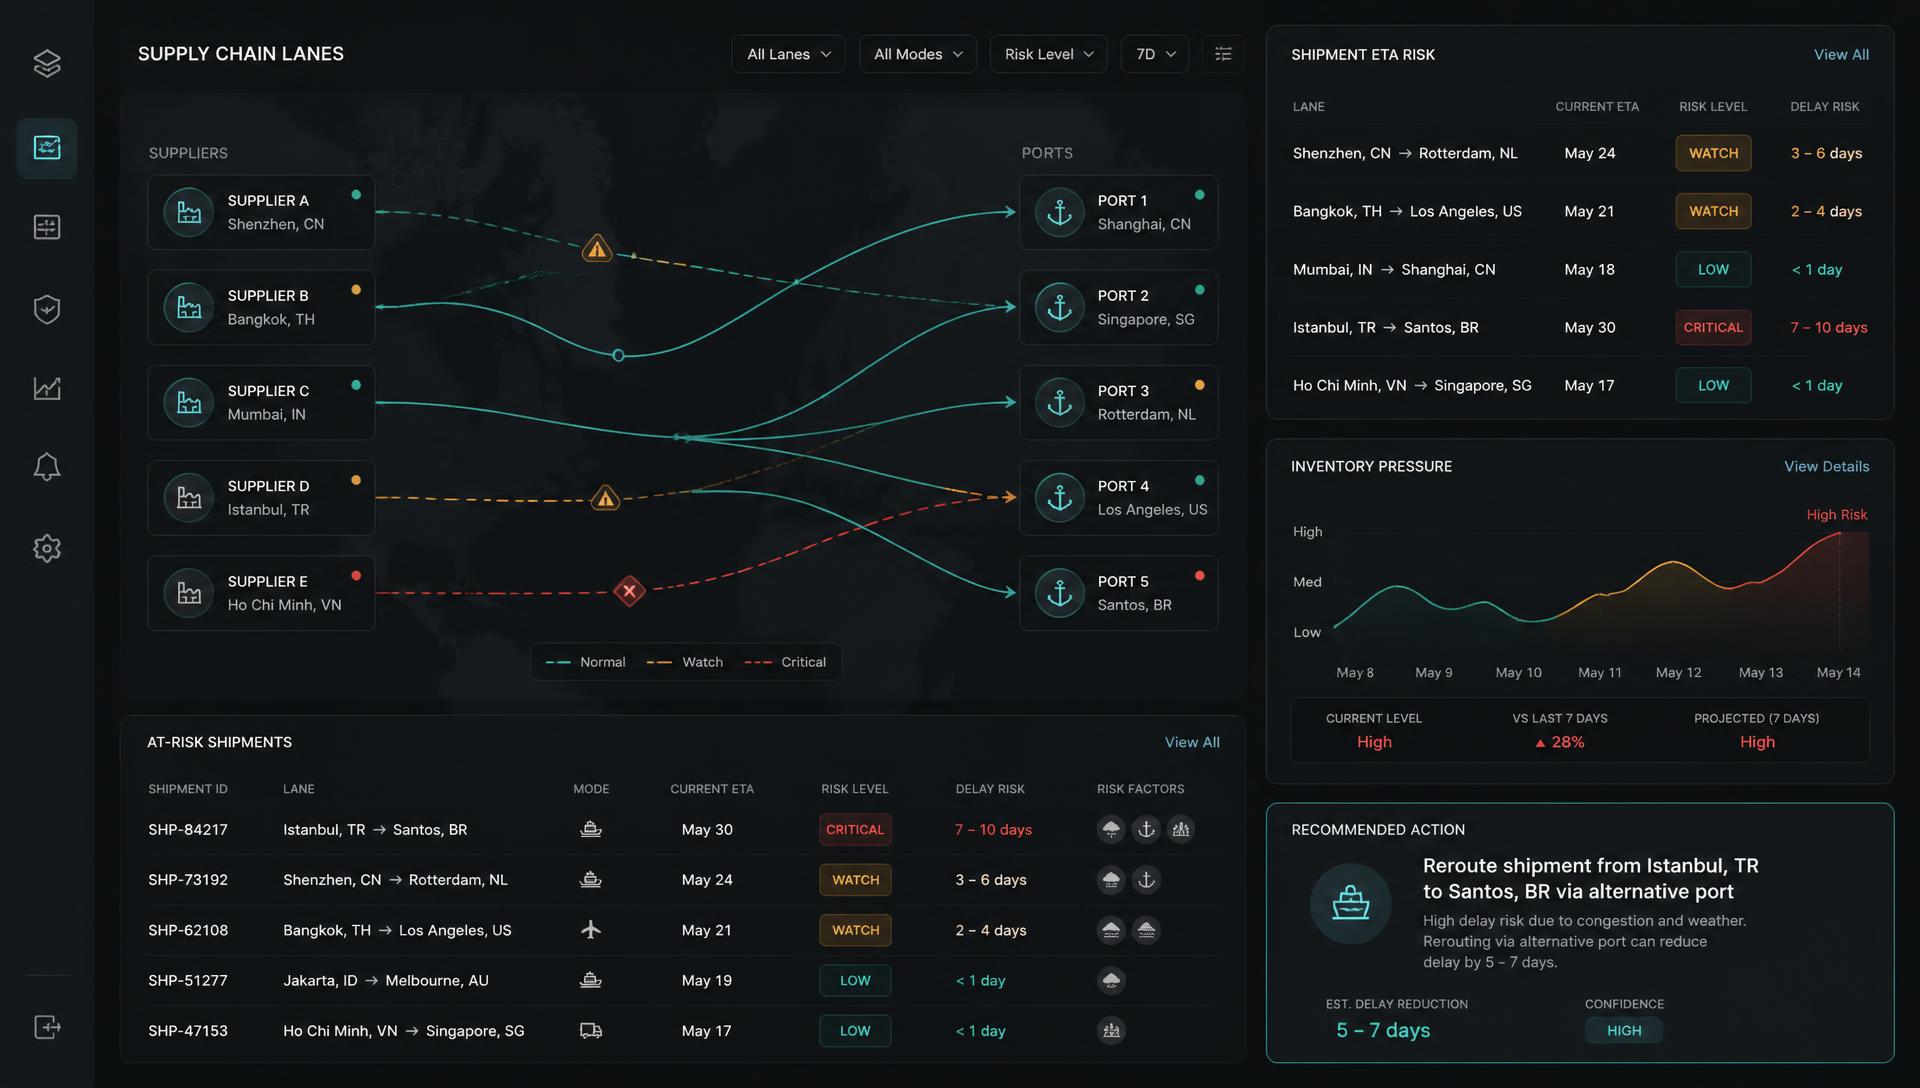Open View Details for Inventory Pressure
This screenshot has height=1088, width=1920.
click(x=1826, y=467)
